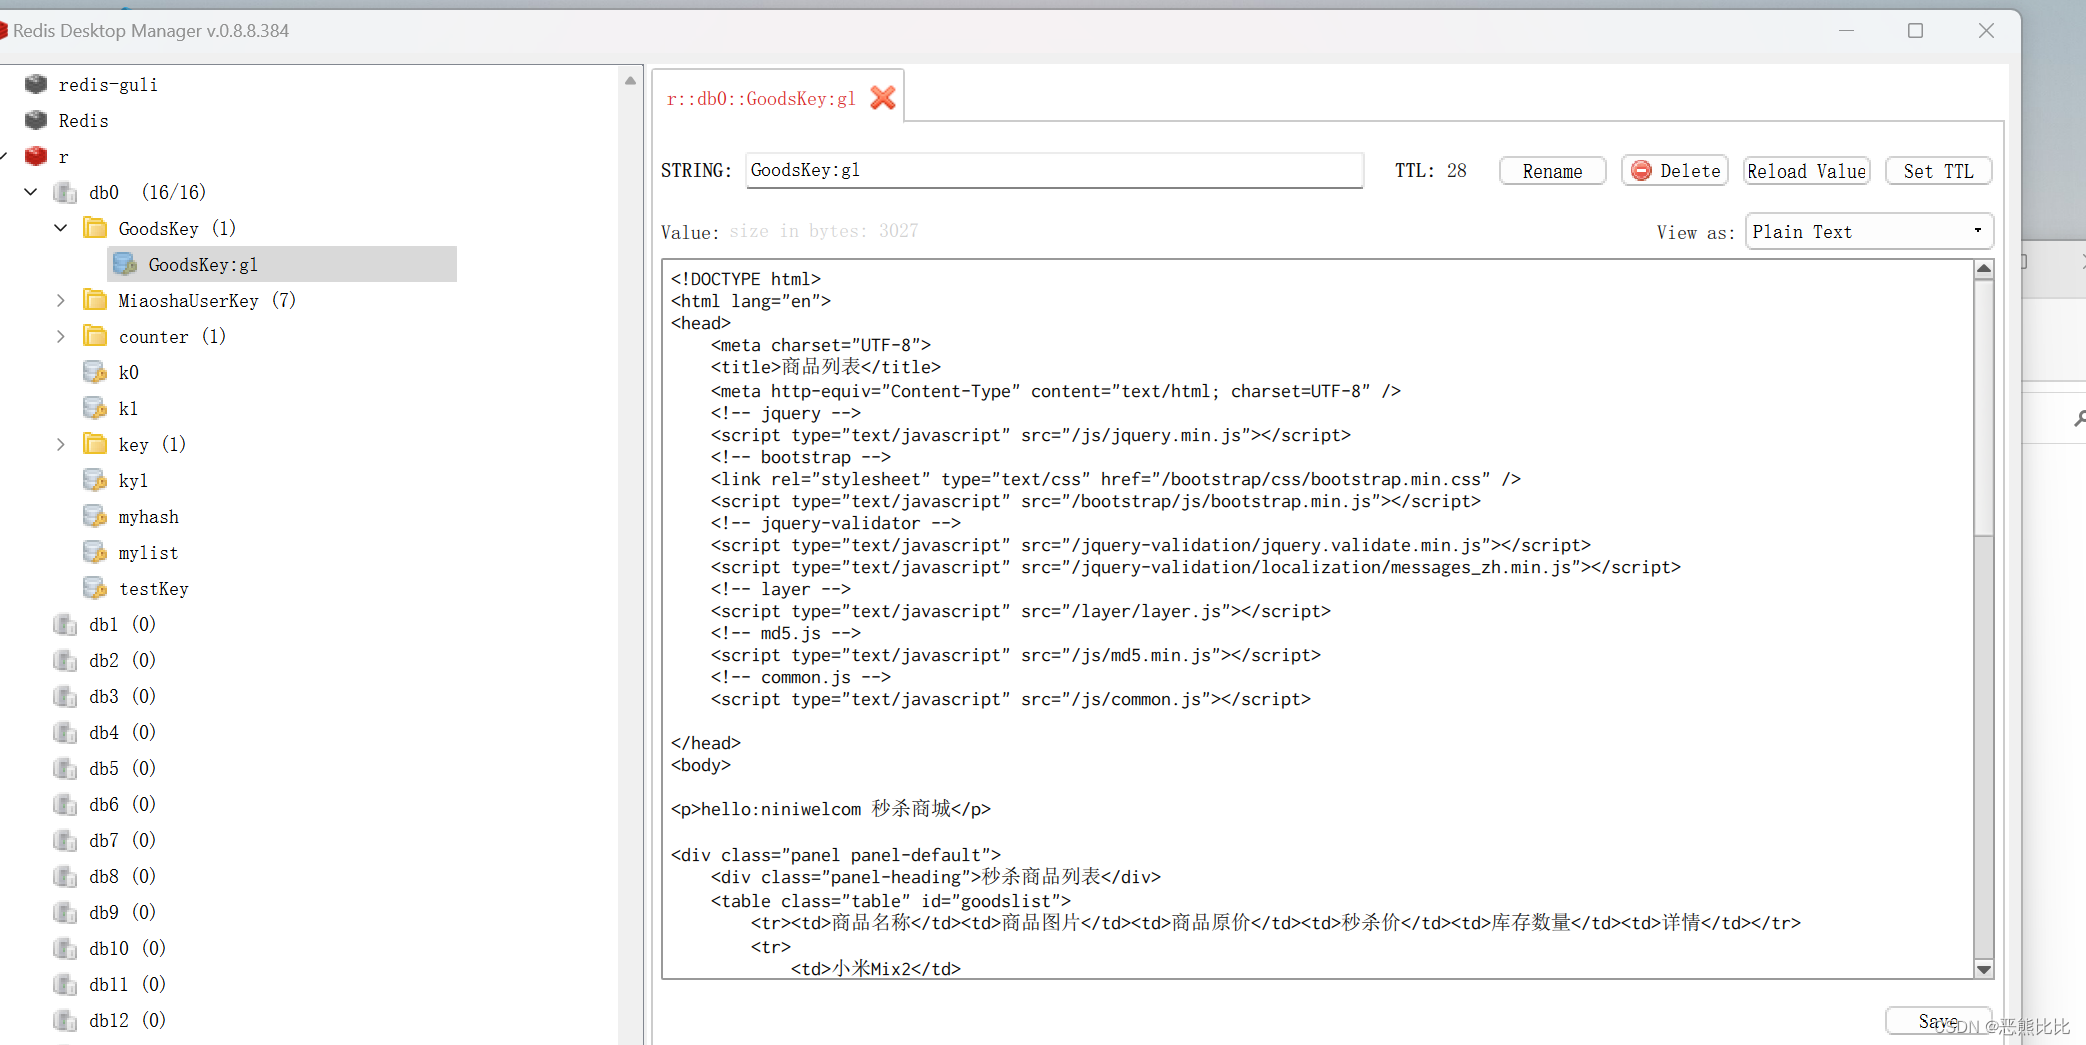Click inside the value text editor

point(1317,618)
